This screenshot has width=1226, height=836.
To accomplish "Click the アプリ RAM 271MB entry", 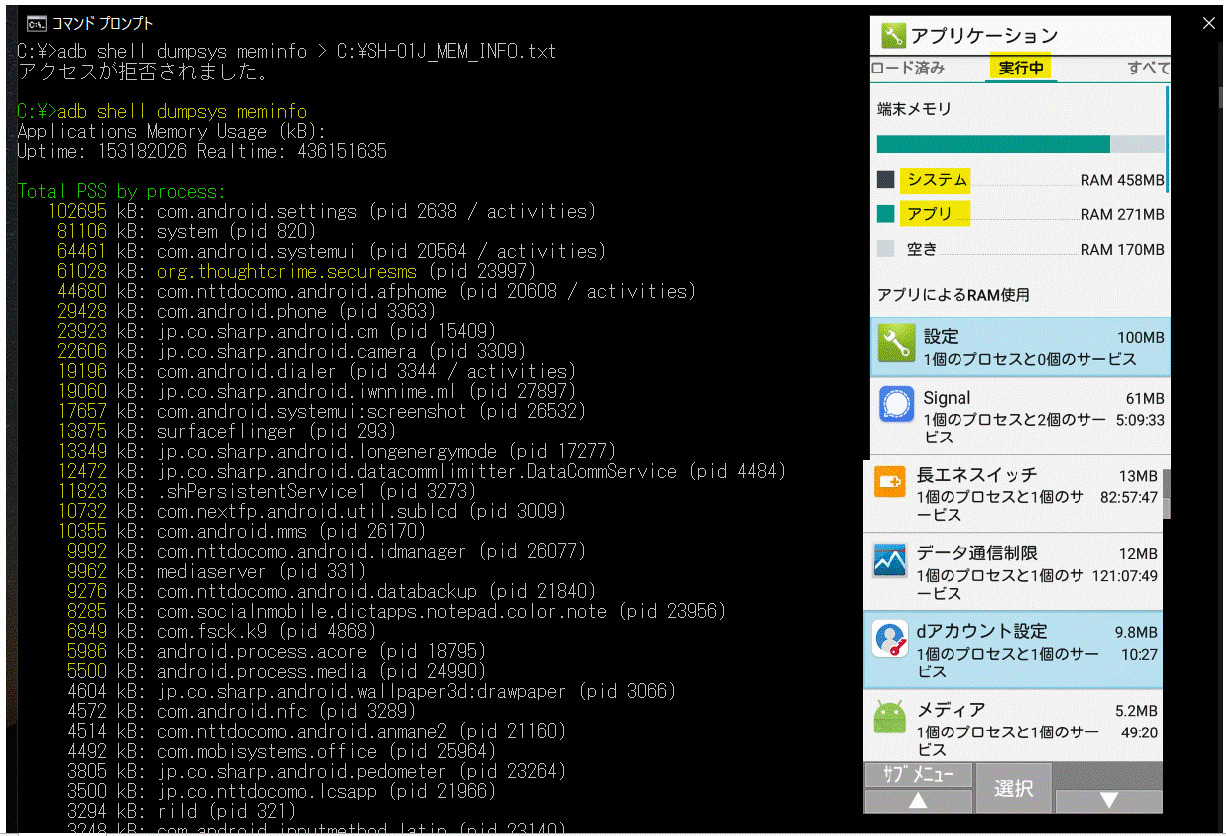I will point(1020,214).
